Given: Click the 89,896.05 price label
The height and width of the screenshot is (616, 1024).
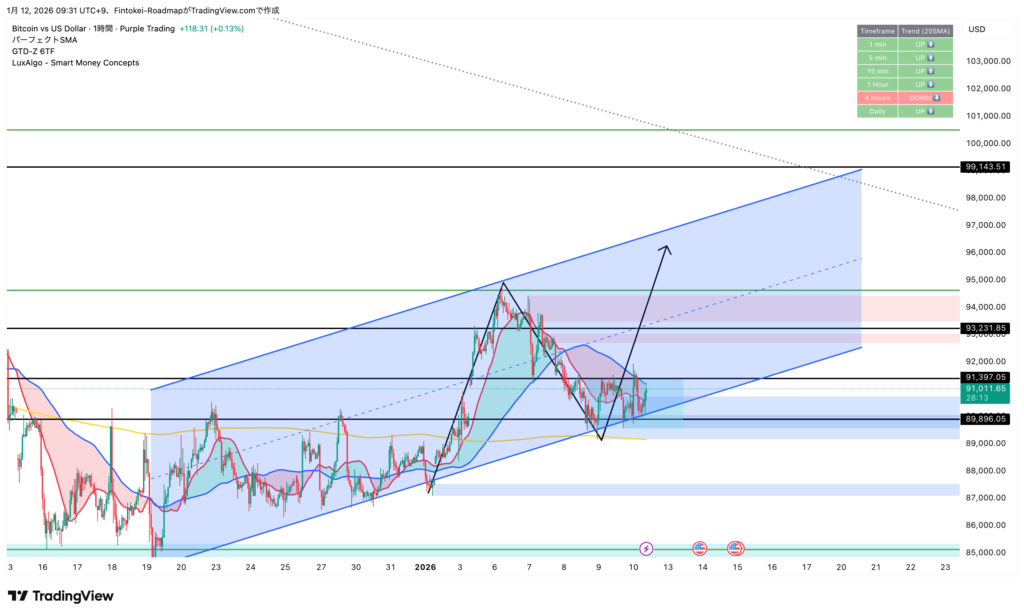Looking at the screenshot, I should pos(984,420).
